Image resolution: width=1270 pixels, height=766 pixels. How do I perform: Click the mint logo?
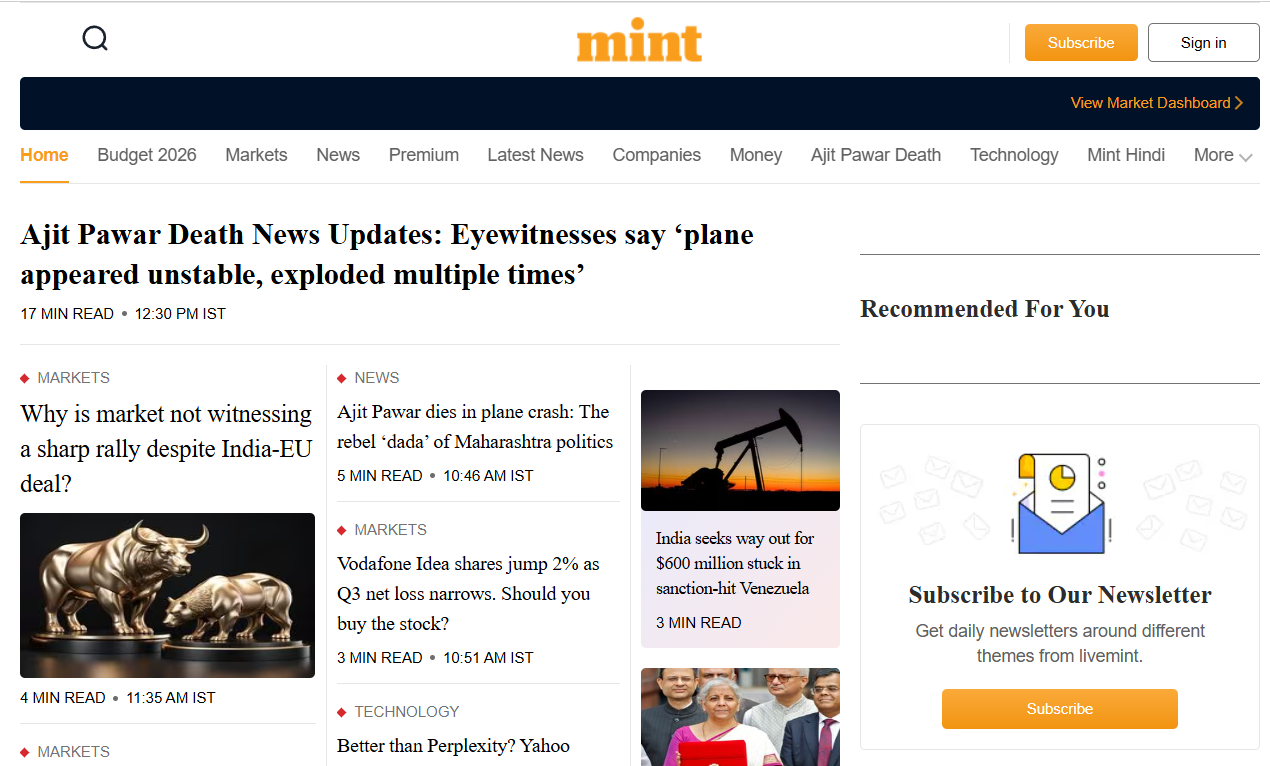click(639, 42)
